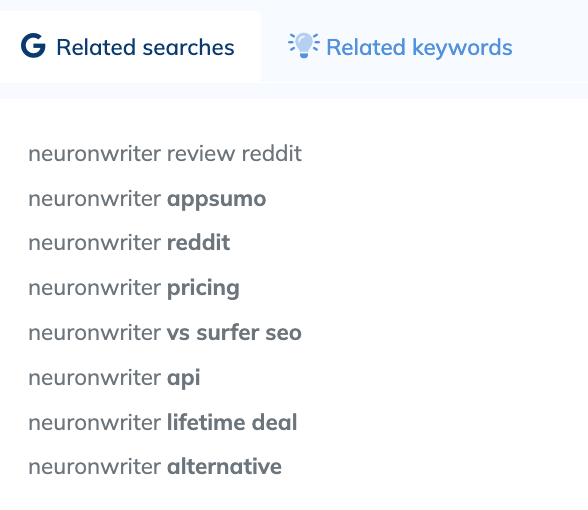This screenshot has height=510, width=588.
Task: Open the neuronwriter vs surfer seo search
Action: [x=165, y=333]
